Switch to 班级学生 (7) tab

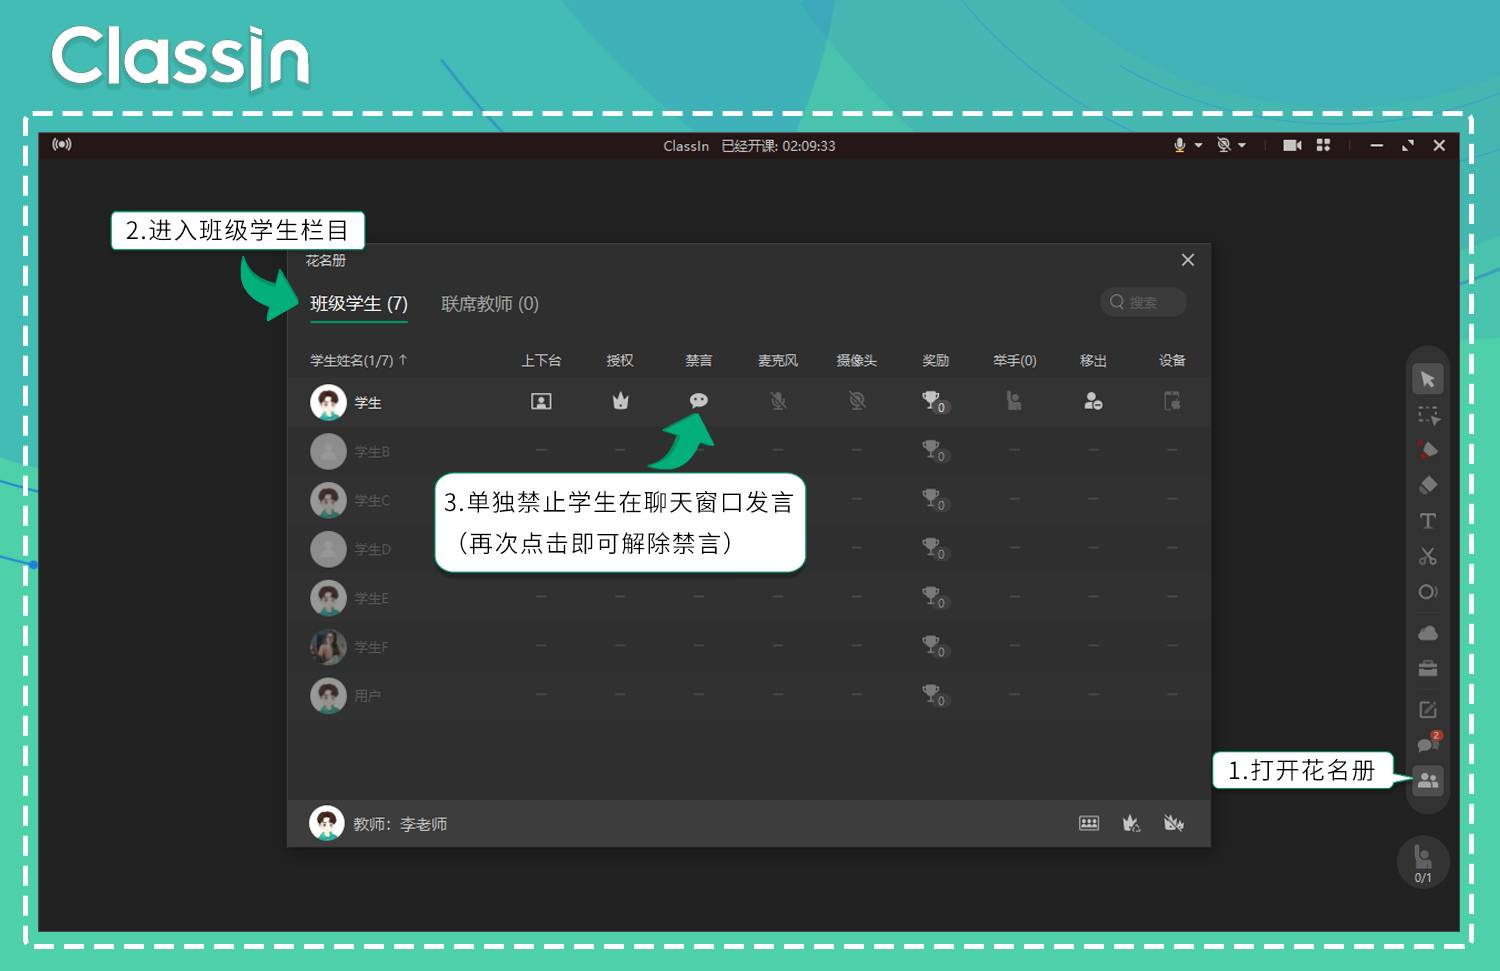pos(359,303)
